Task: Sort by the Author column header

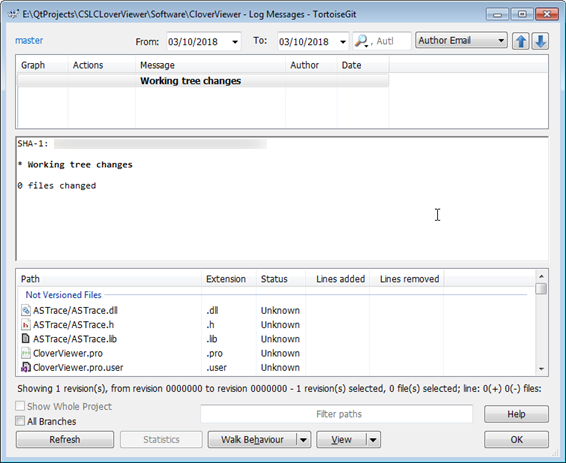Action: pyautogui.click(x=312, y=65)
